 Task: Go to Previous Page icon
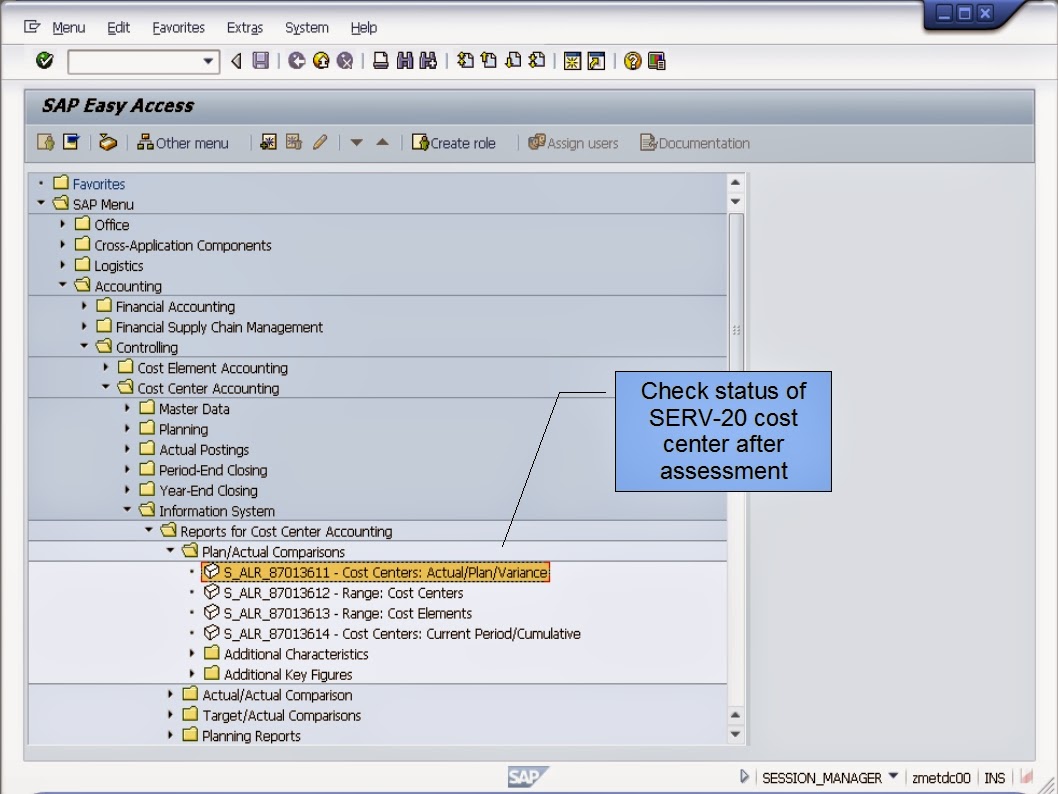pos(489,61)
